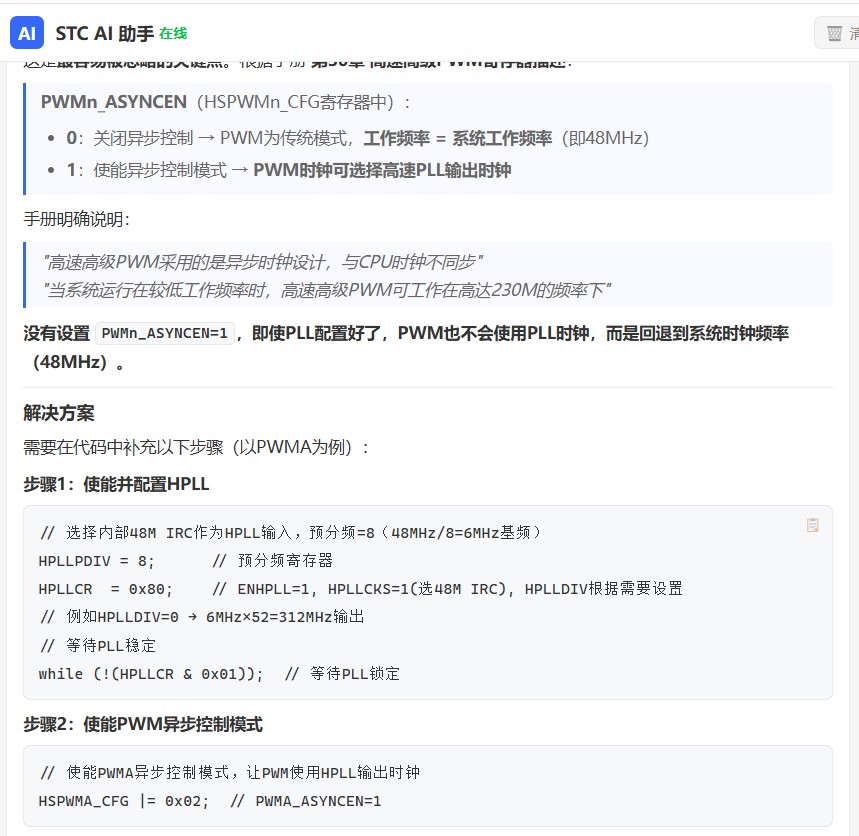
Task: Click the quote about 异步时钟设计
Action: coord(262,262)
